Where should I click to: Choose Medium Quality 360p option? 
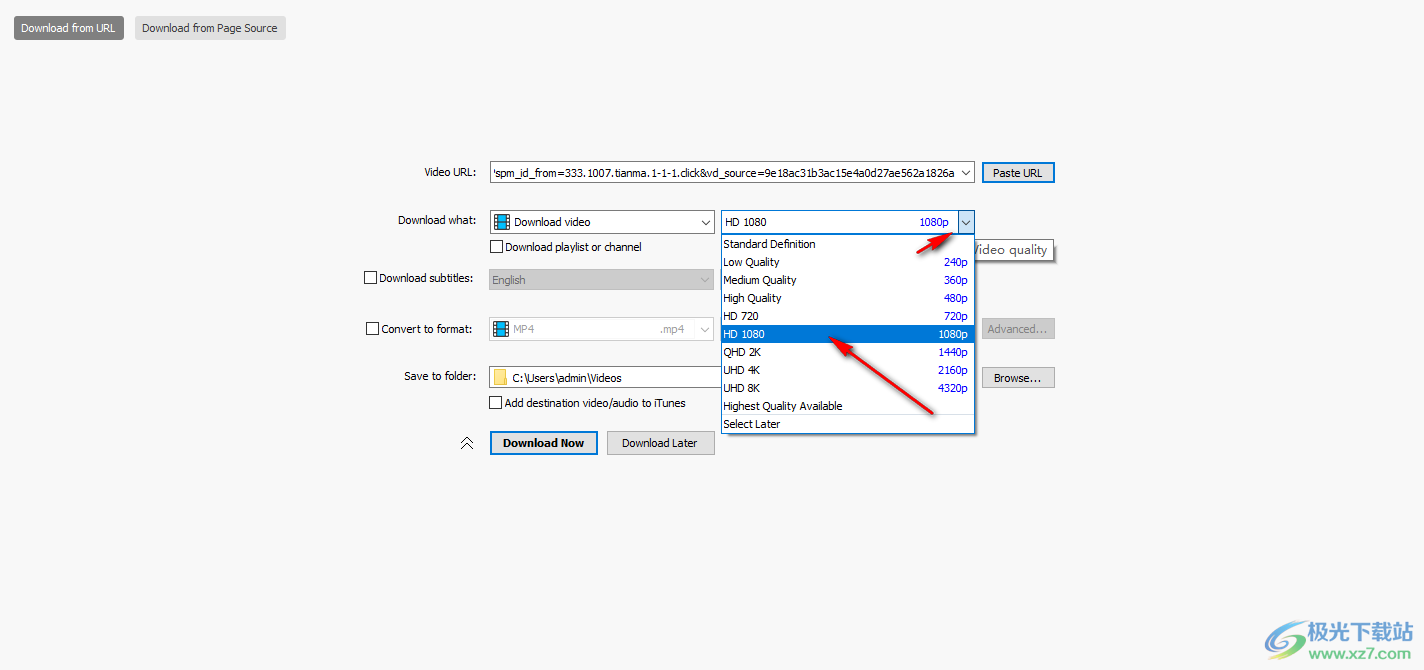pyautogui.click(x=847, y=280)
